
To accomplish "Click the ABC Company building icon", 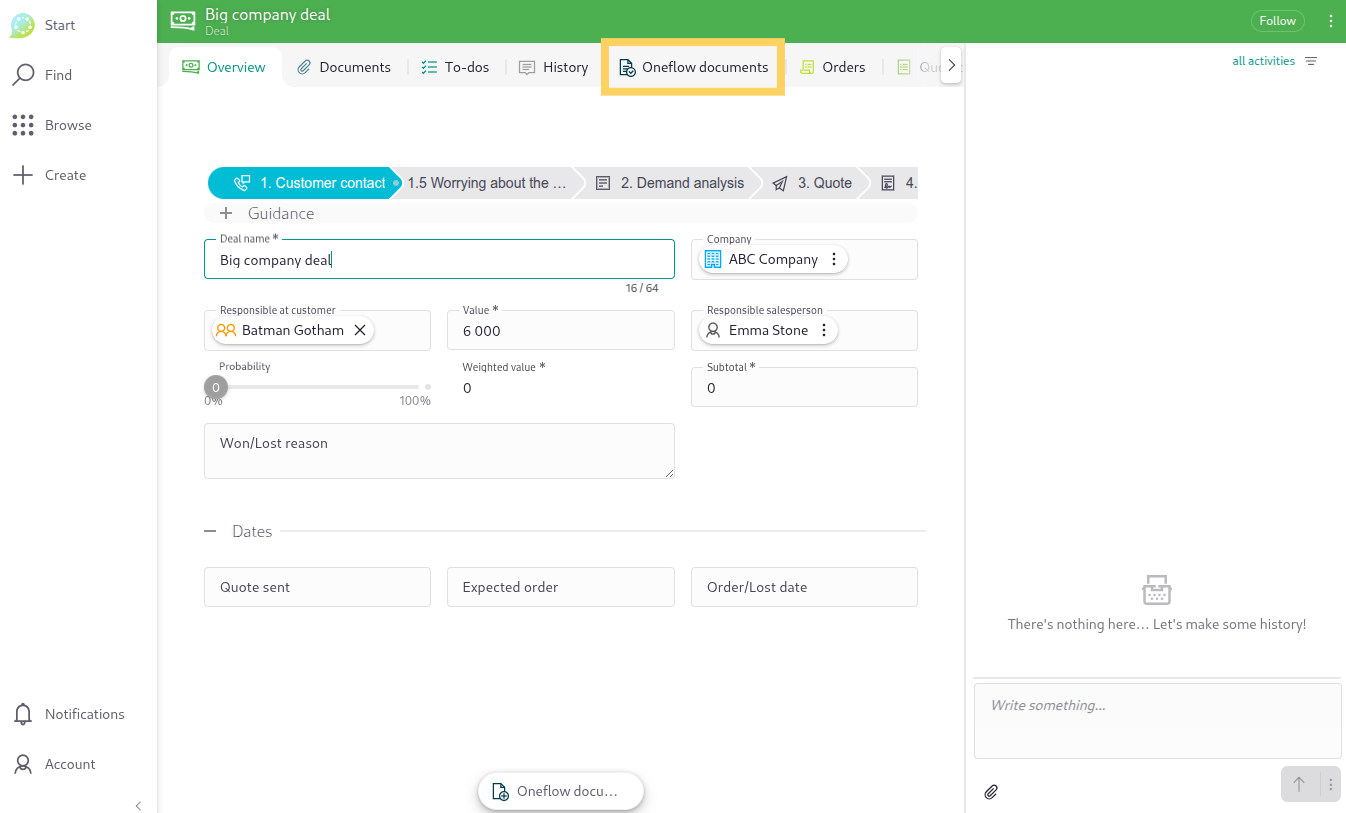I will tap(713, 259).
